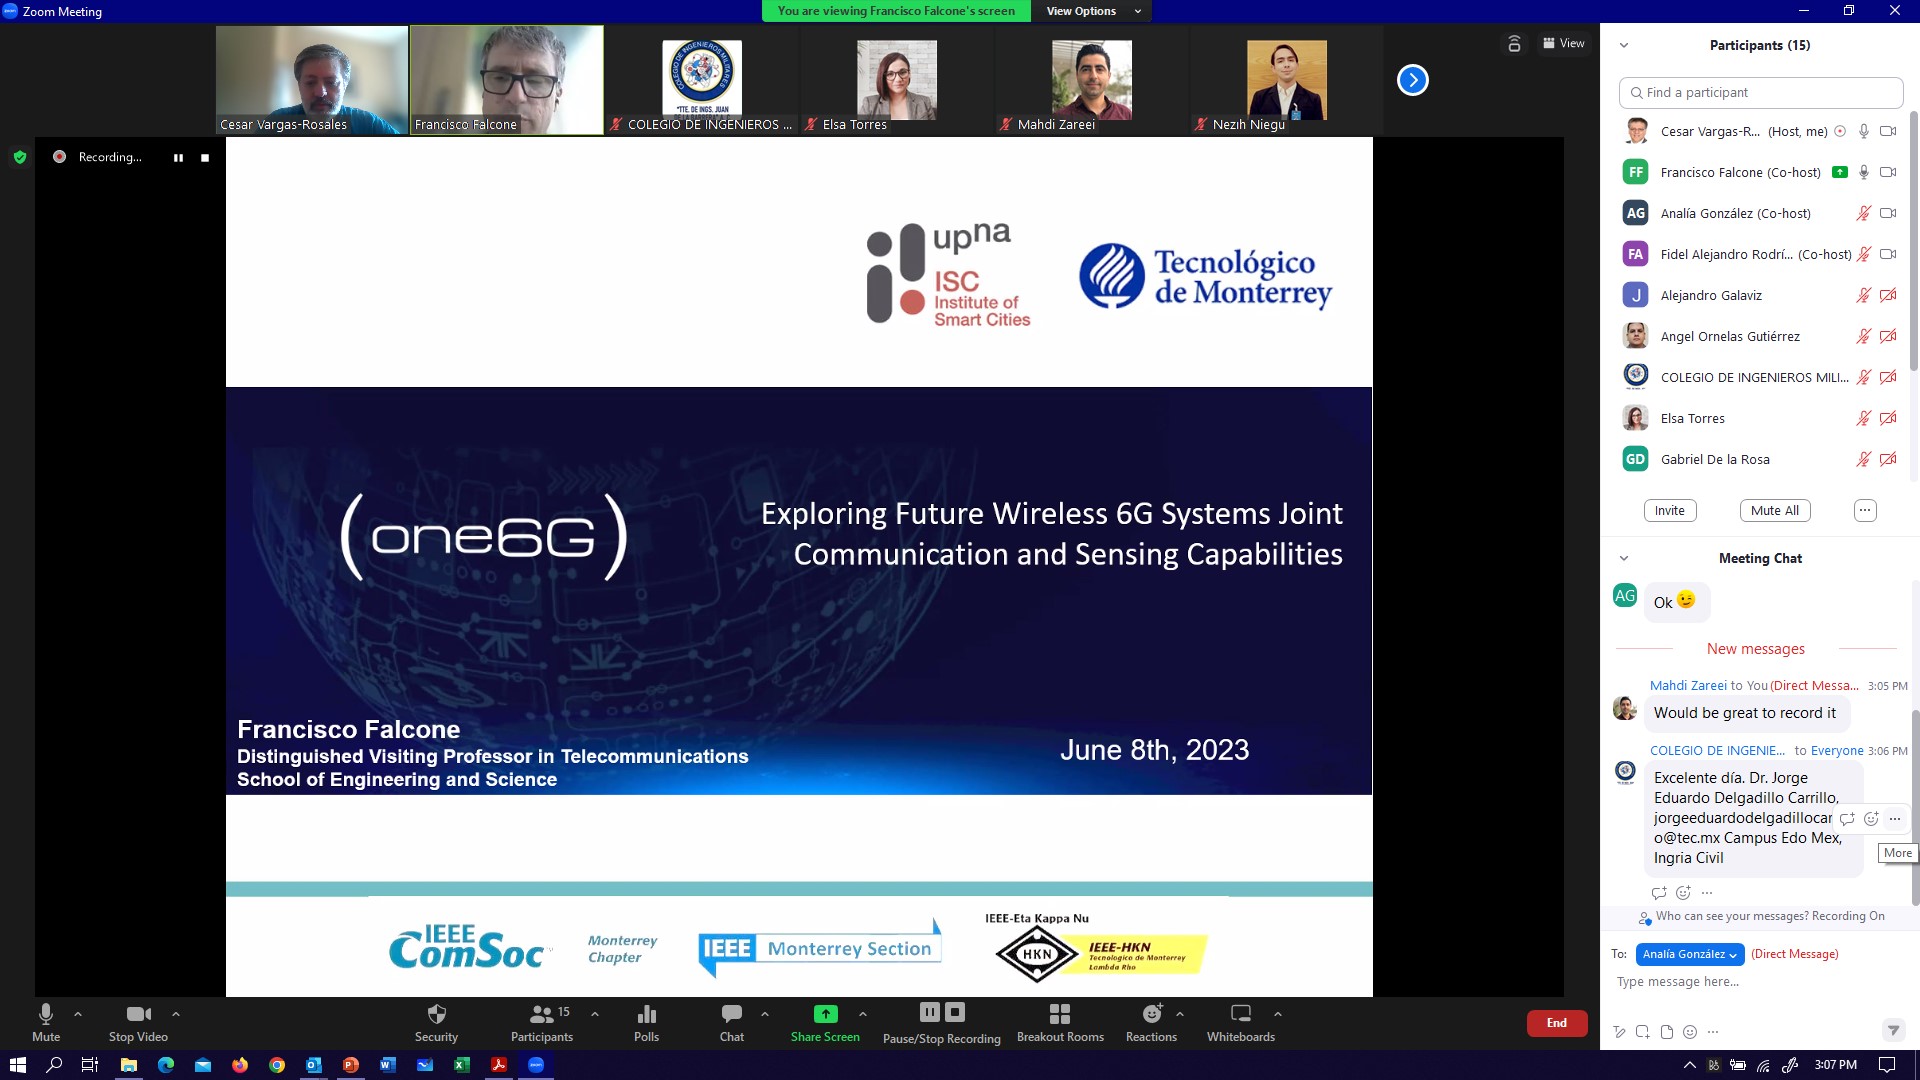This screenshot has height=1080, width=1920.
Task: Open Breakout Rooms
Action: tap(1060, 1022)
